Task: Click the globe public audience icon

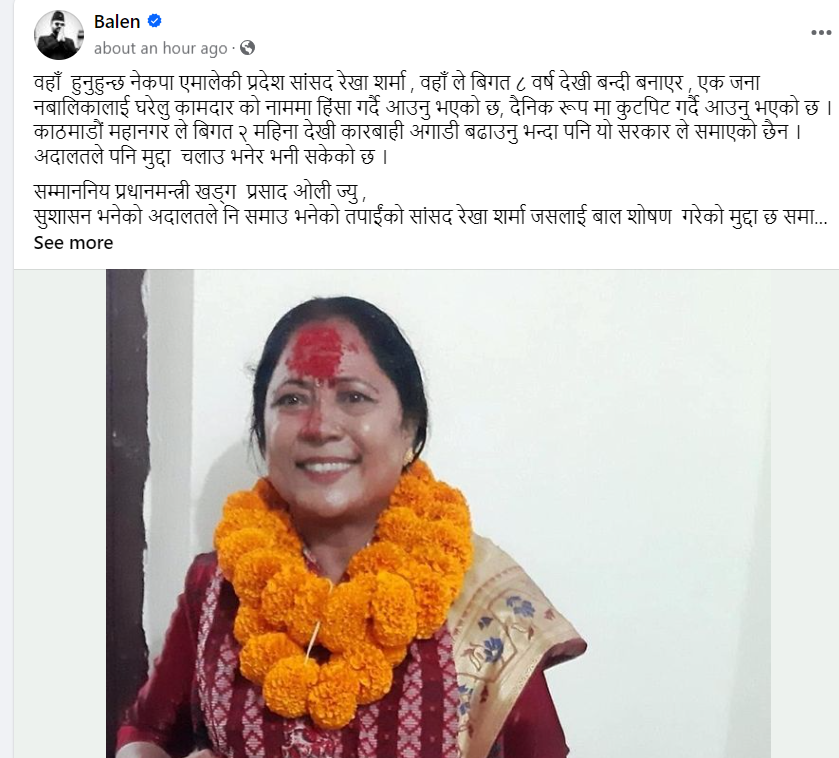Action: 247,48
